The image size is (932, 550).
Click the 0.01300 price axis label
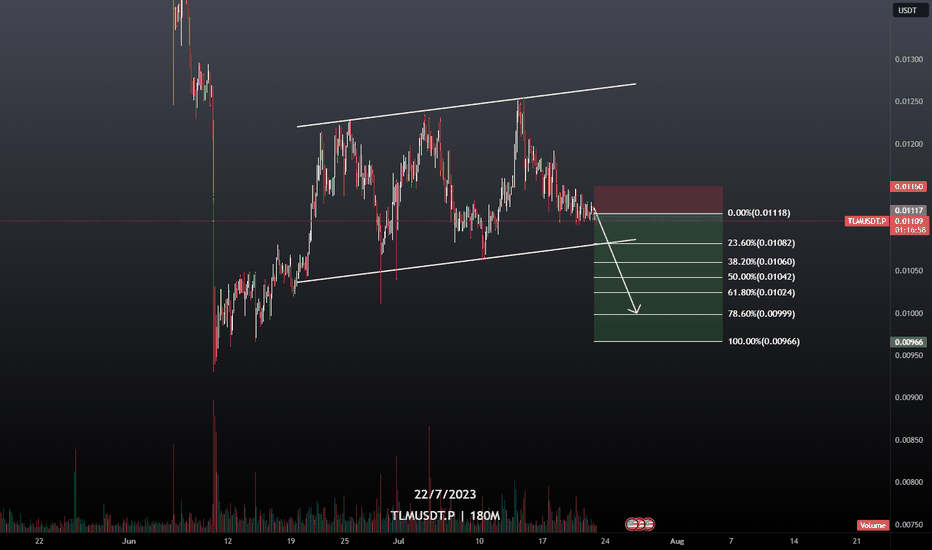(x=909, y=59)
